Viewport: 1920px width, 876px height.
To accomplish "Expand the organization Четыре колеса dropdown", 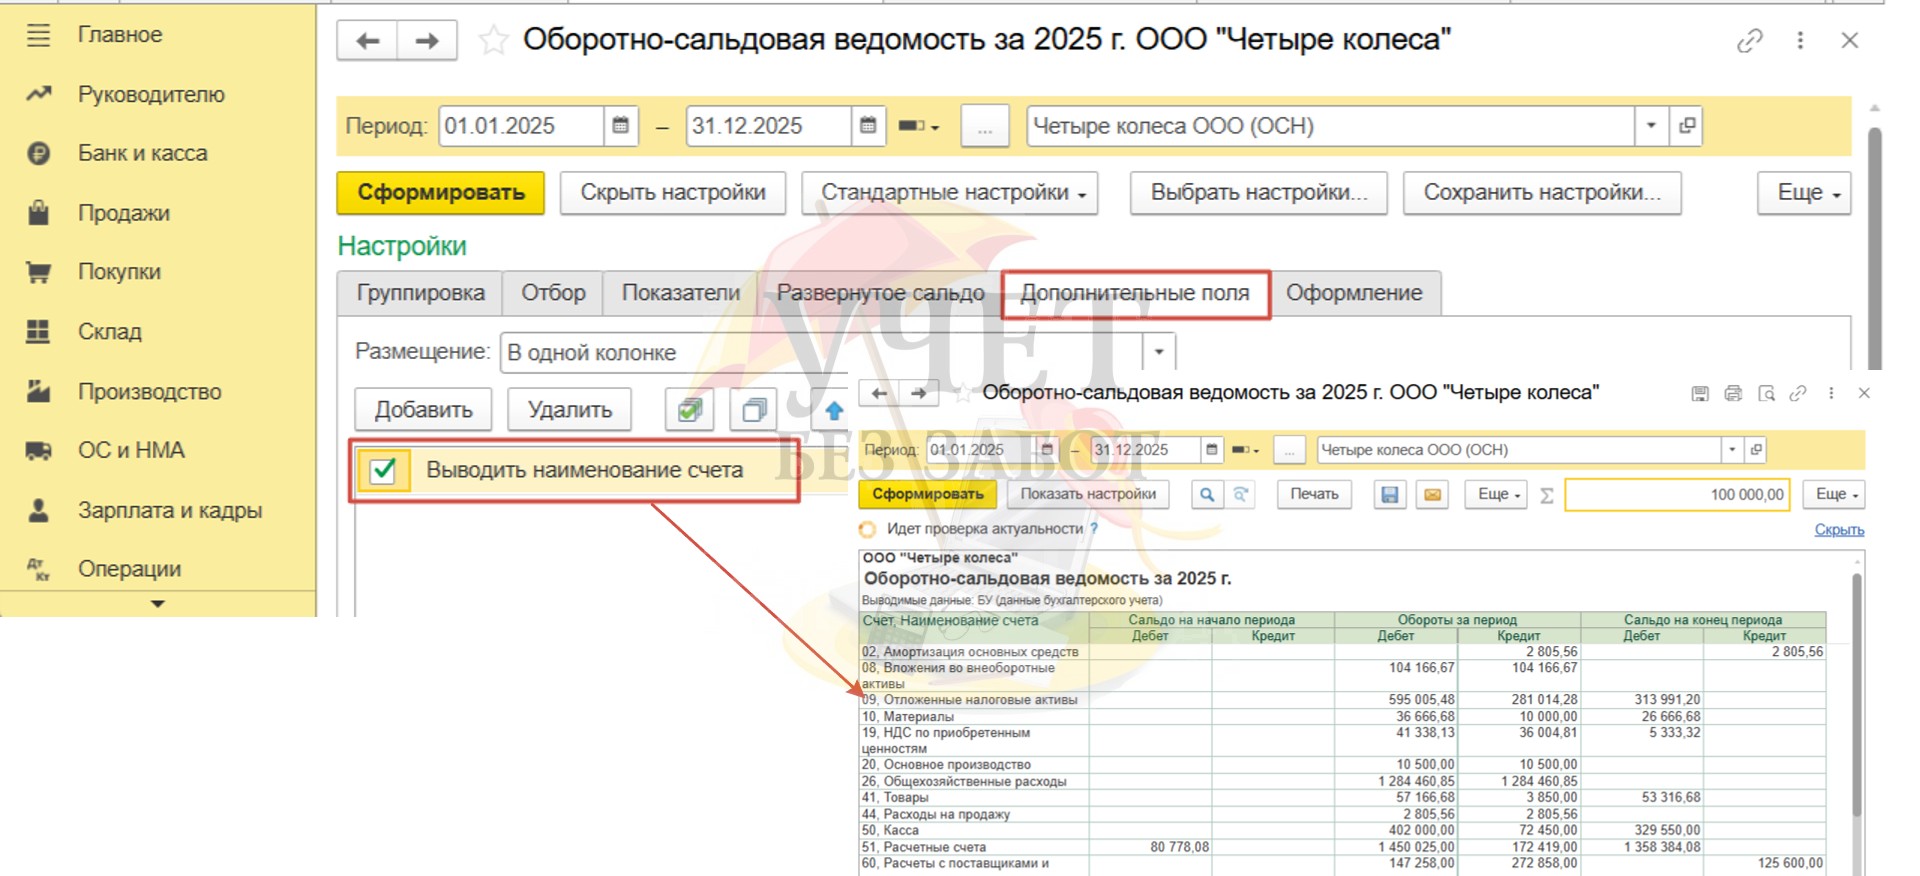I will tap(1651, 126).
